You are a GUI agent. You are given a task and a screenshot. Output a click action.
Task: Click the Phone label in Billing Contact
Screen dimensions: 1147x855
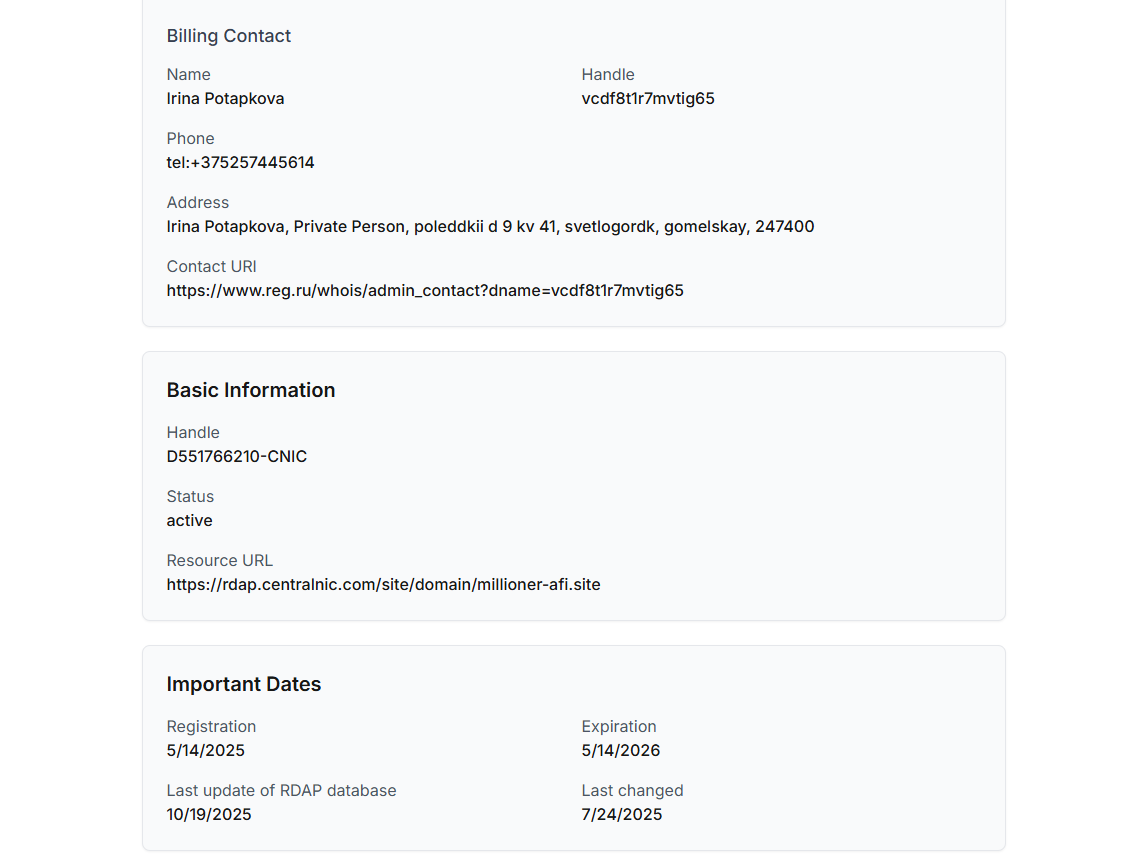pos(190,139)
